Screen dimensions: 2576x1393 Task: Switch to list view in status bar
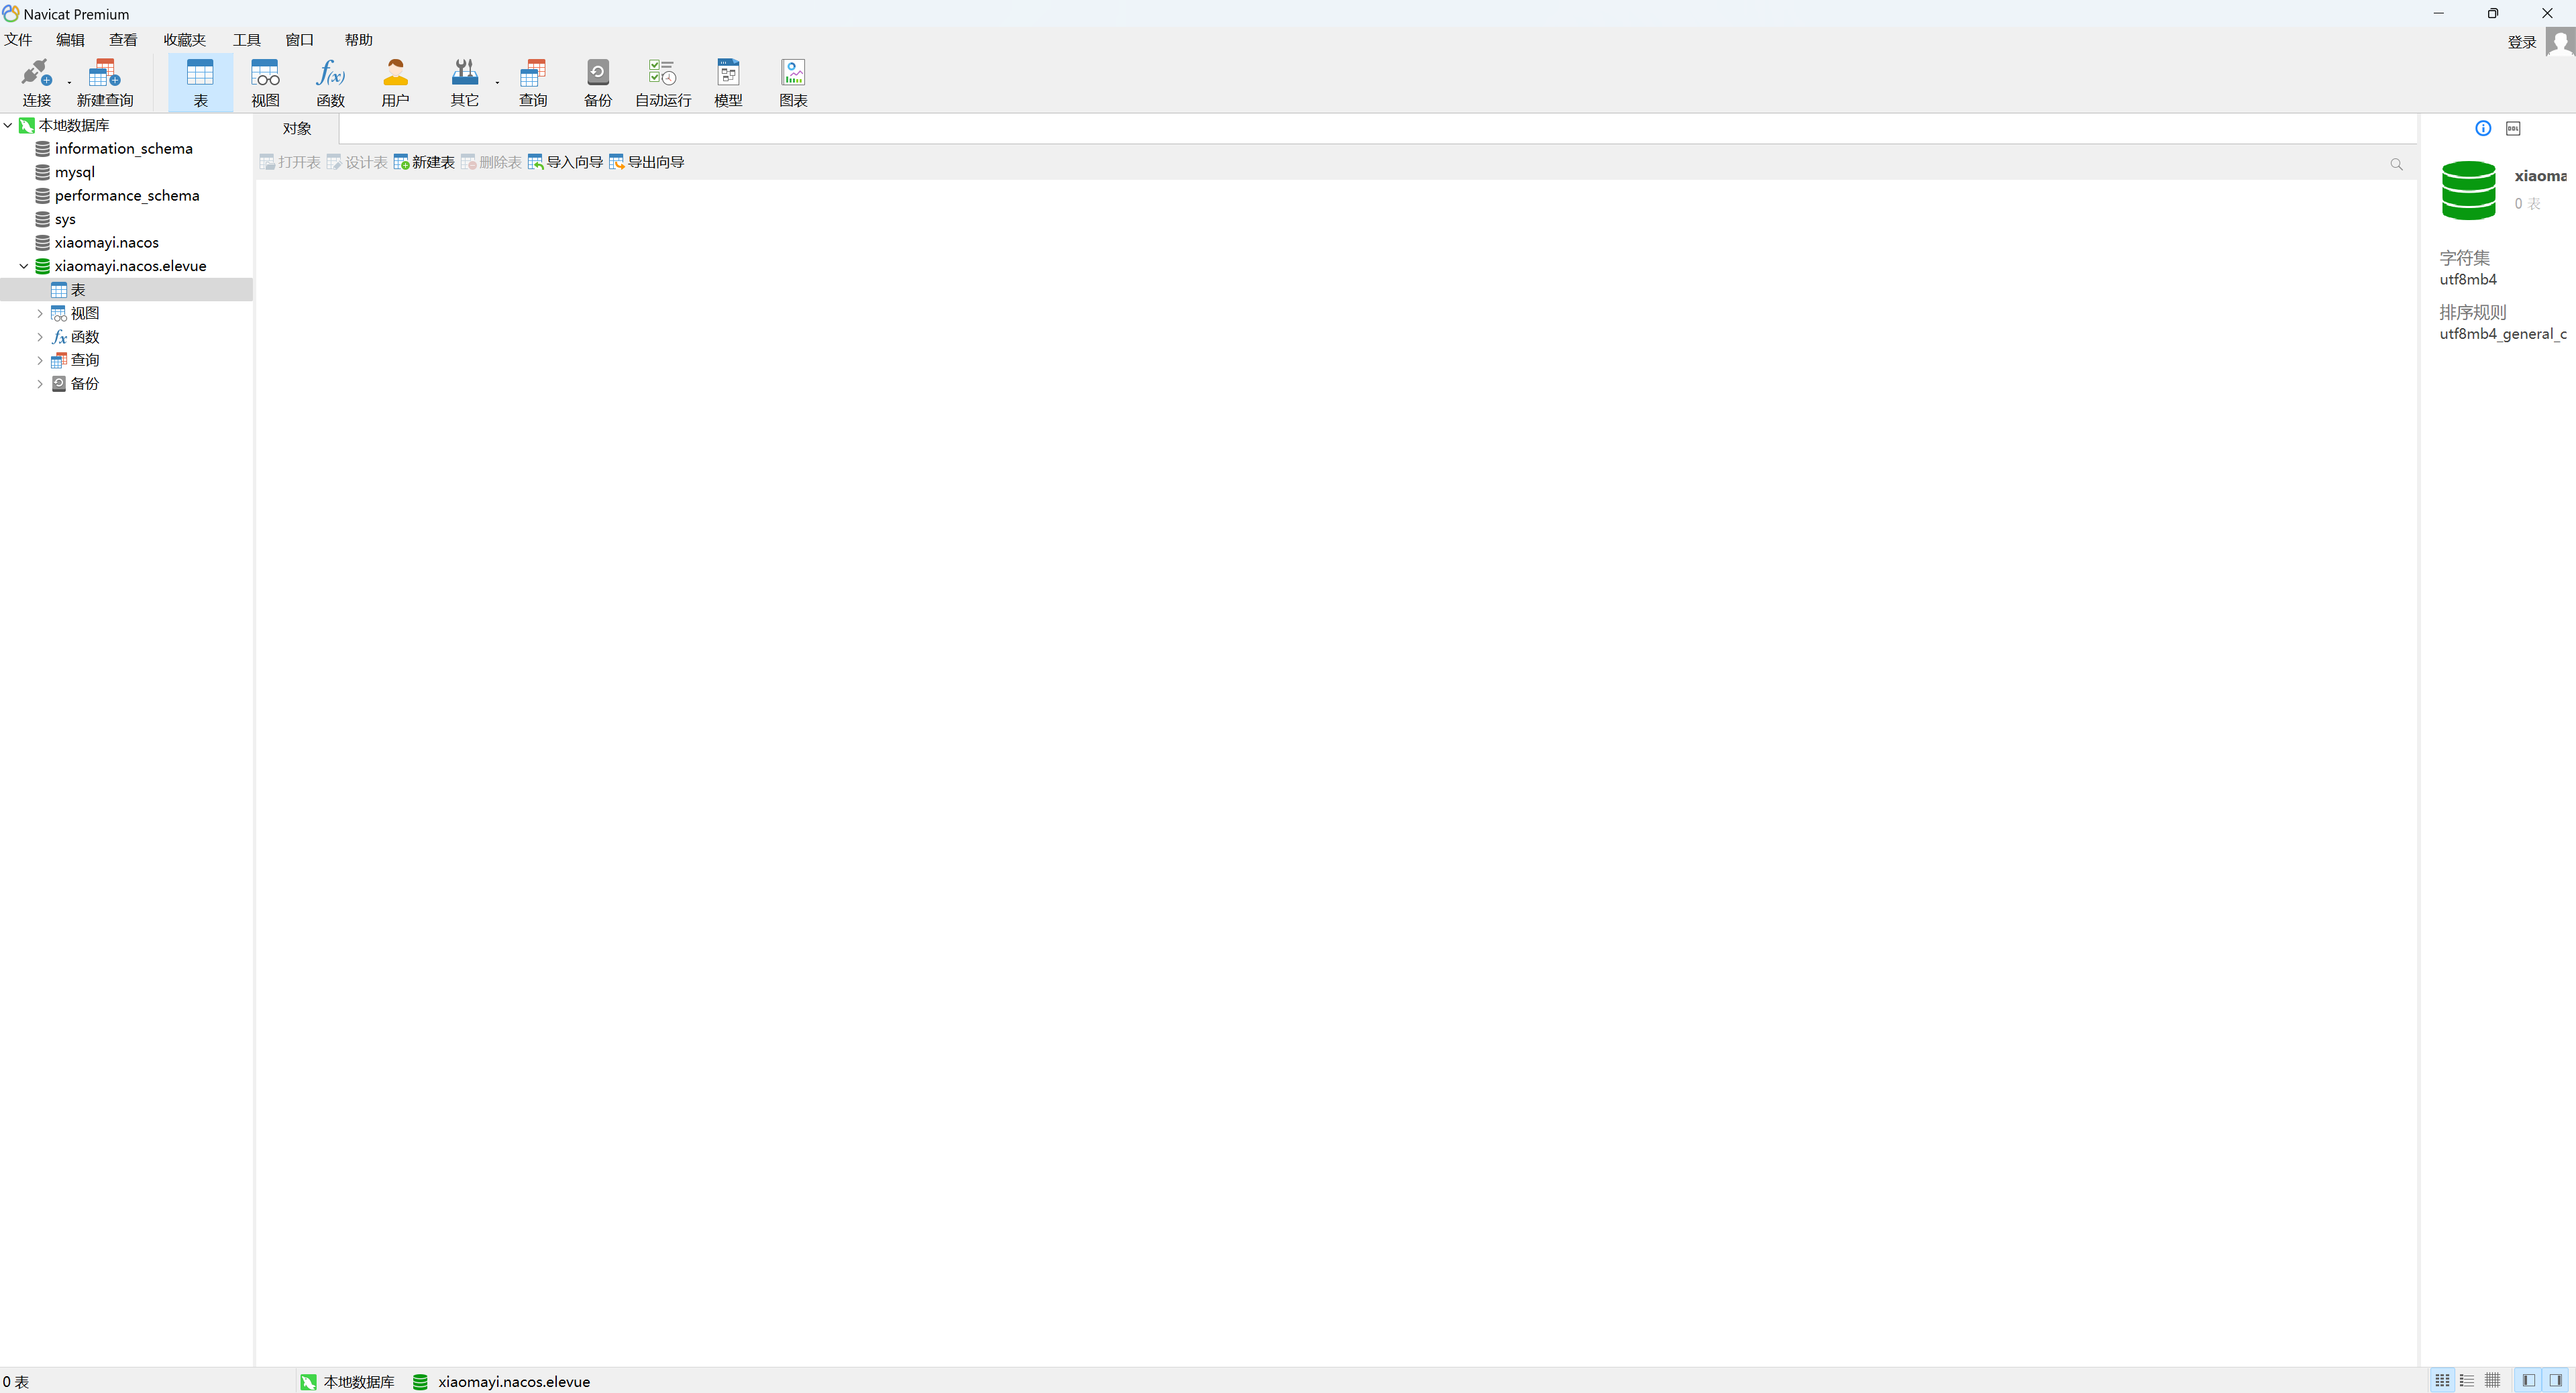tap(2467, 1380)
